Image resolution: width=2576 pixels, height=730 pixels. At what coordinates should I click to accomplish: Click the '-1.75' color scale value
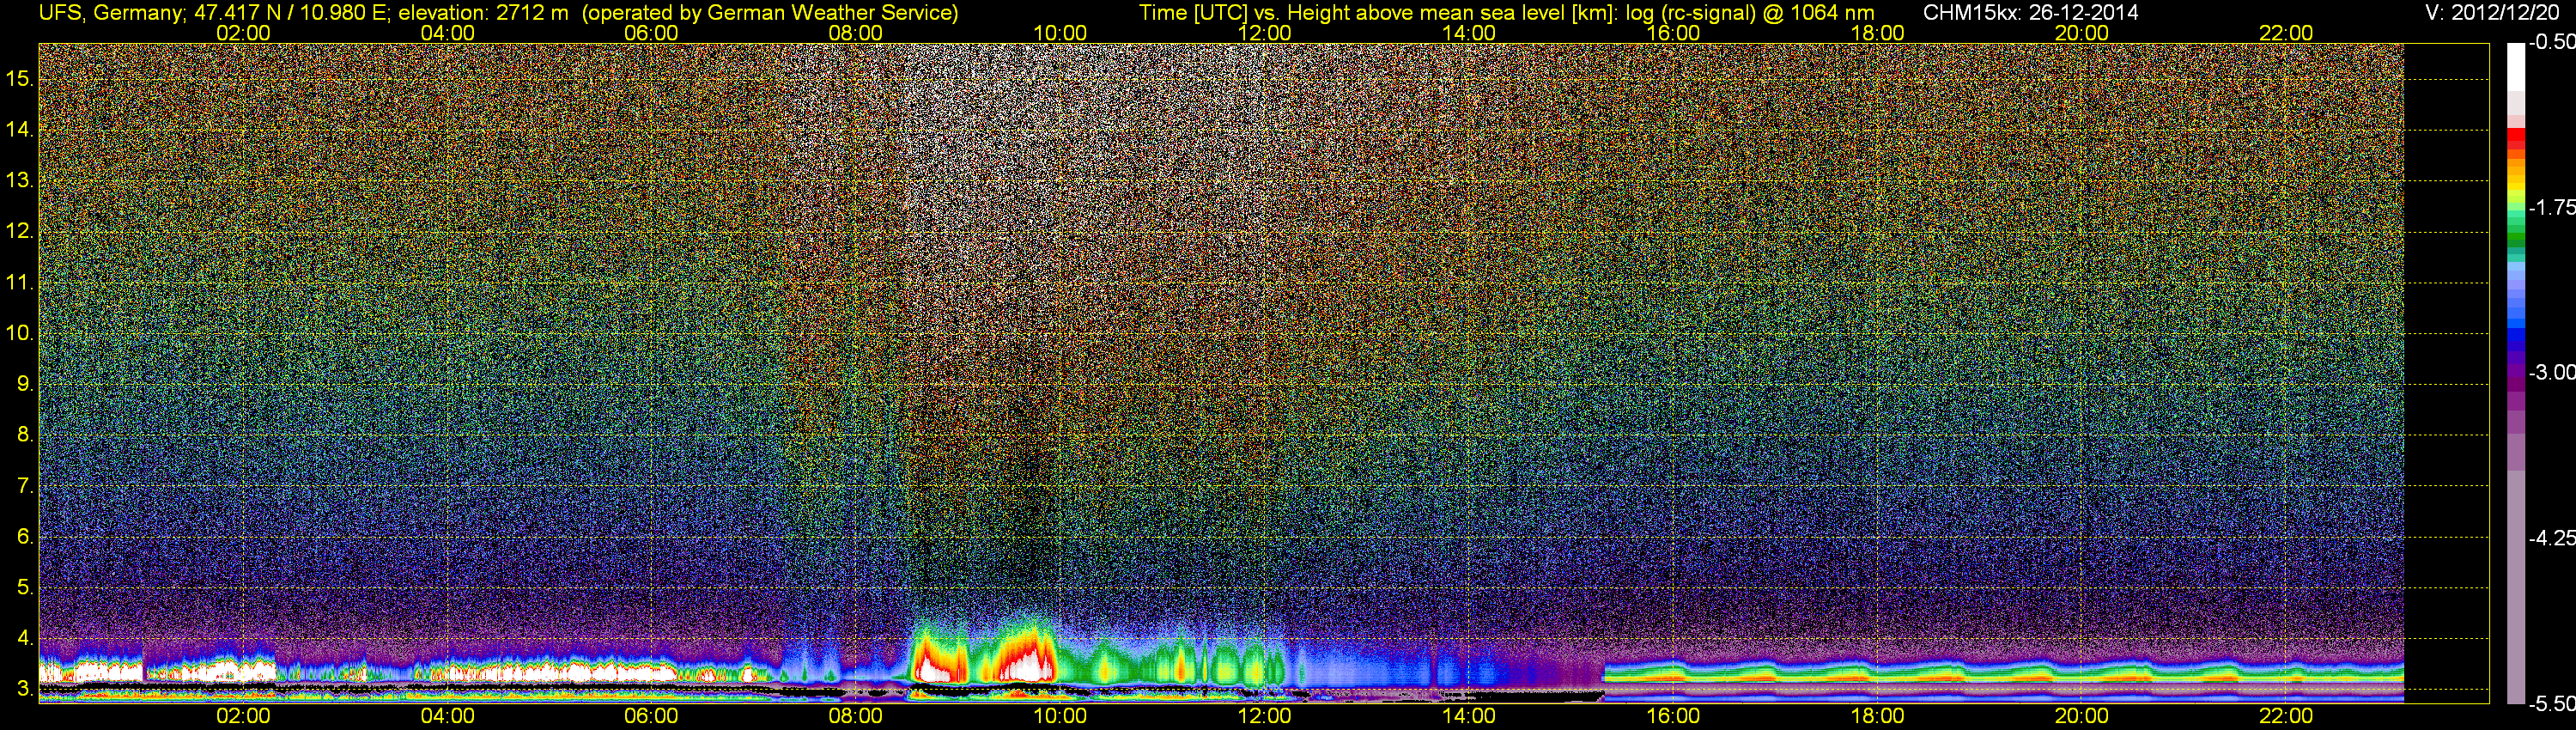coord(2551,207)
